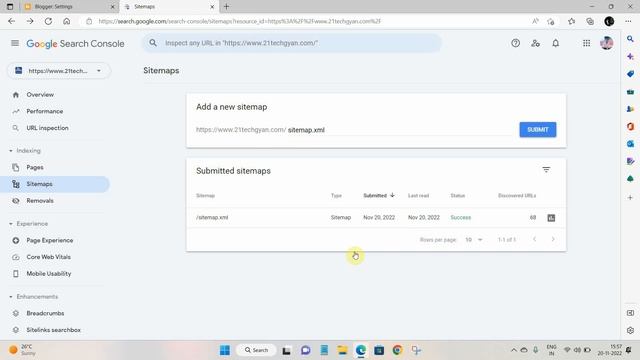Open File Explorer from taskbar
Viewport: 640px width, 360px height.
pos(342,350)
